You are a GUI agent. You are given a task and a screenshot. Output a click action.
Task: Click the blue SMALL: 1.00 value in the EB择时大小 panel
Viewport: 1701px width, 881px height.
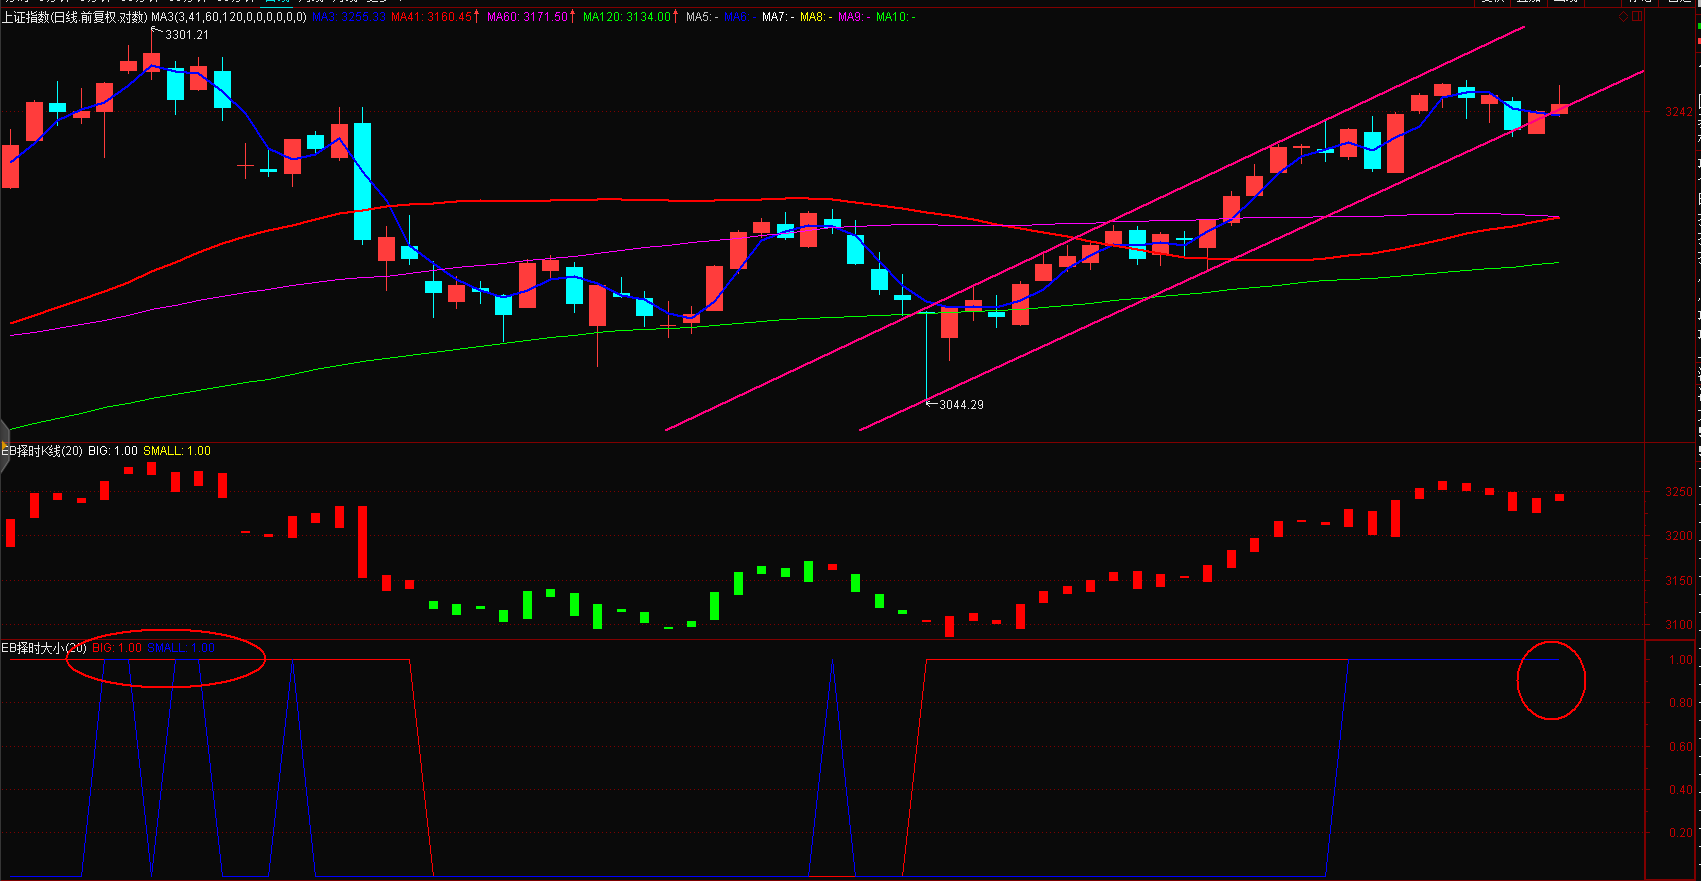pos(181,648)
